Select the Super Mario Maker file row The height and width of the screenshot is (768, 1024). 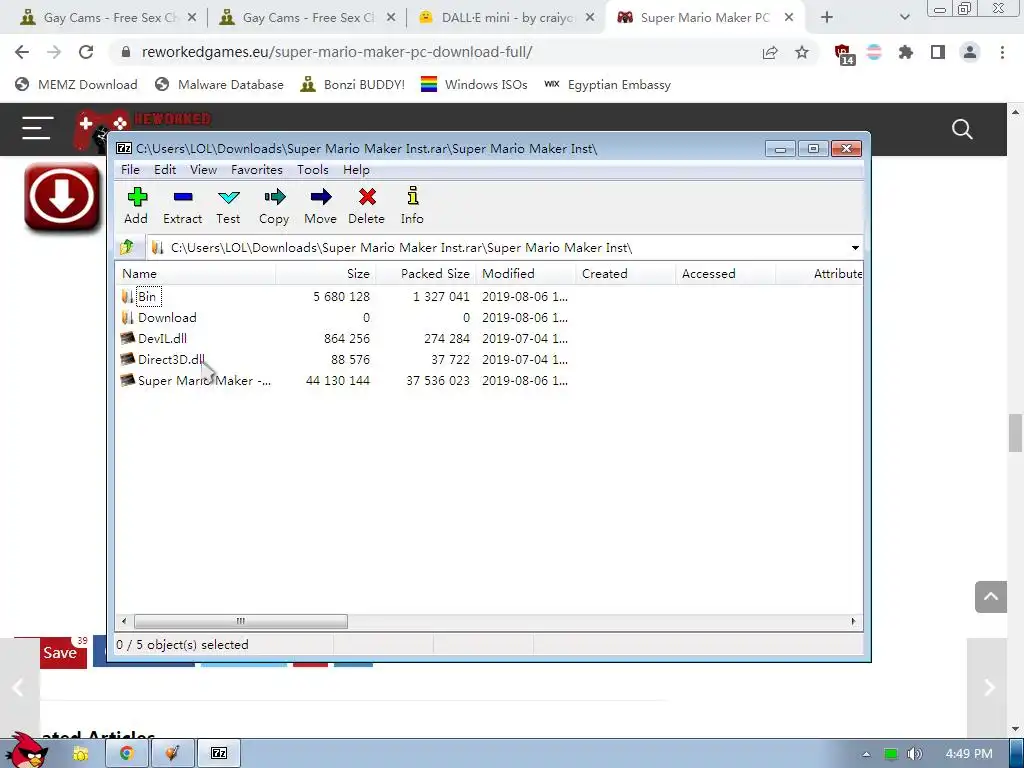(x=488, y=380)
